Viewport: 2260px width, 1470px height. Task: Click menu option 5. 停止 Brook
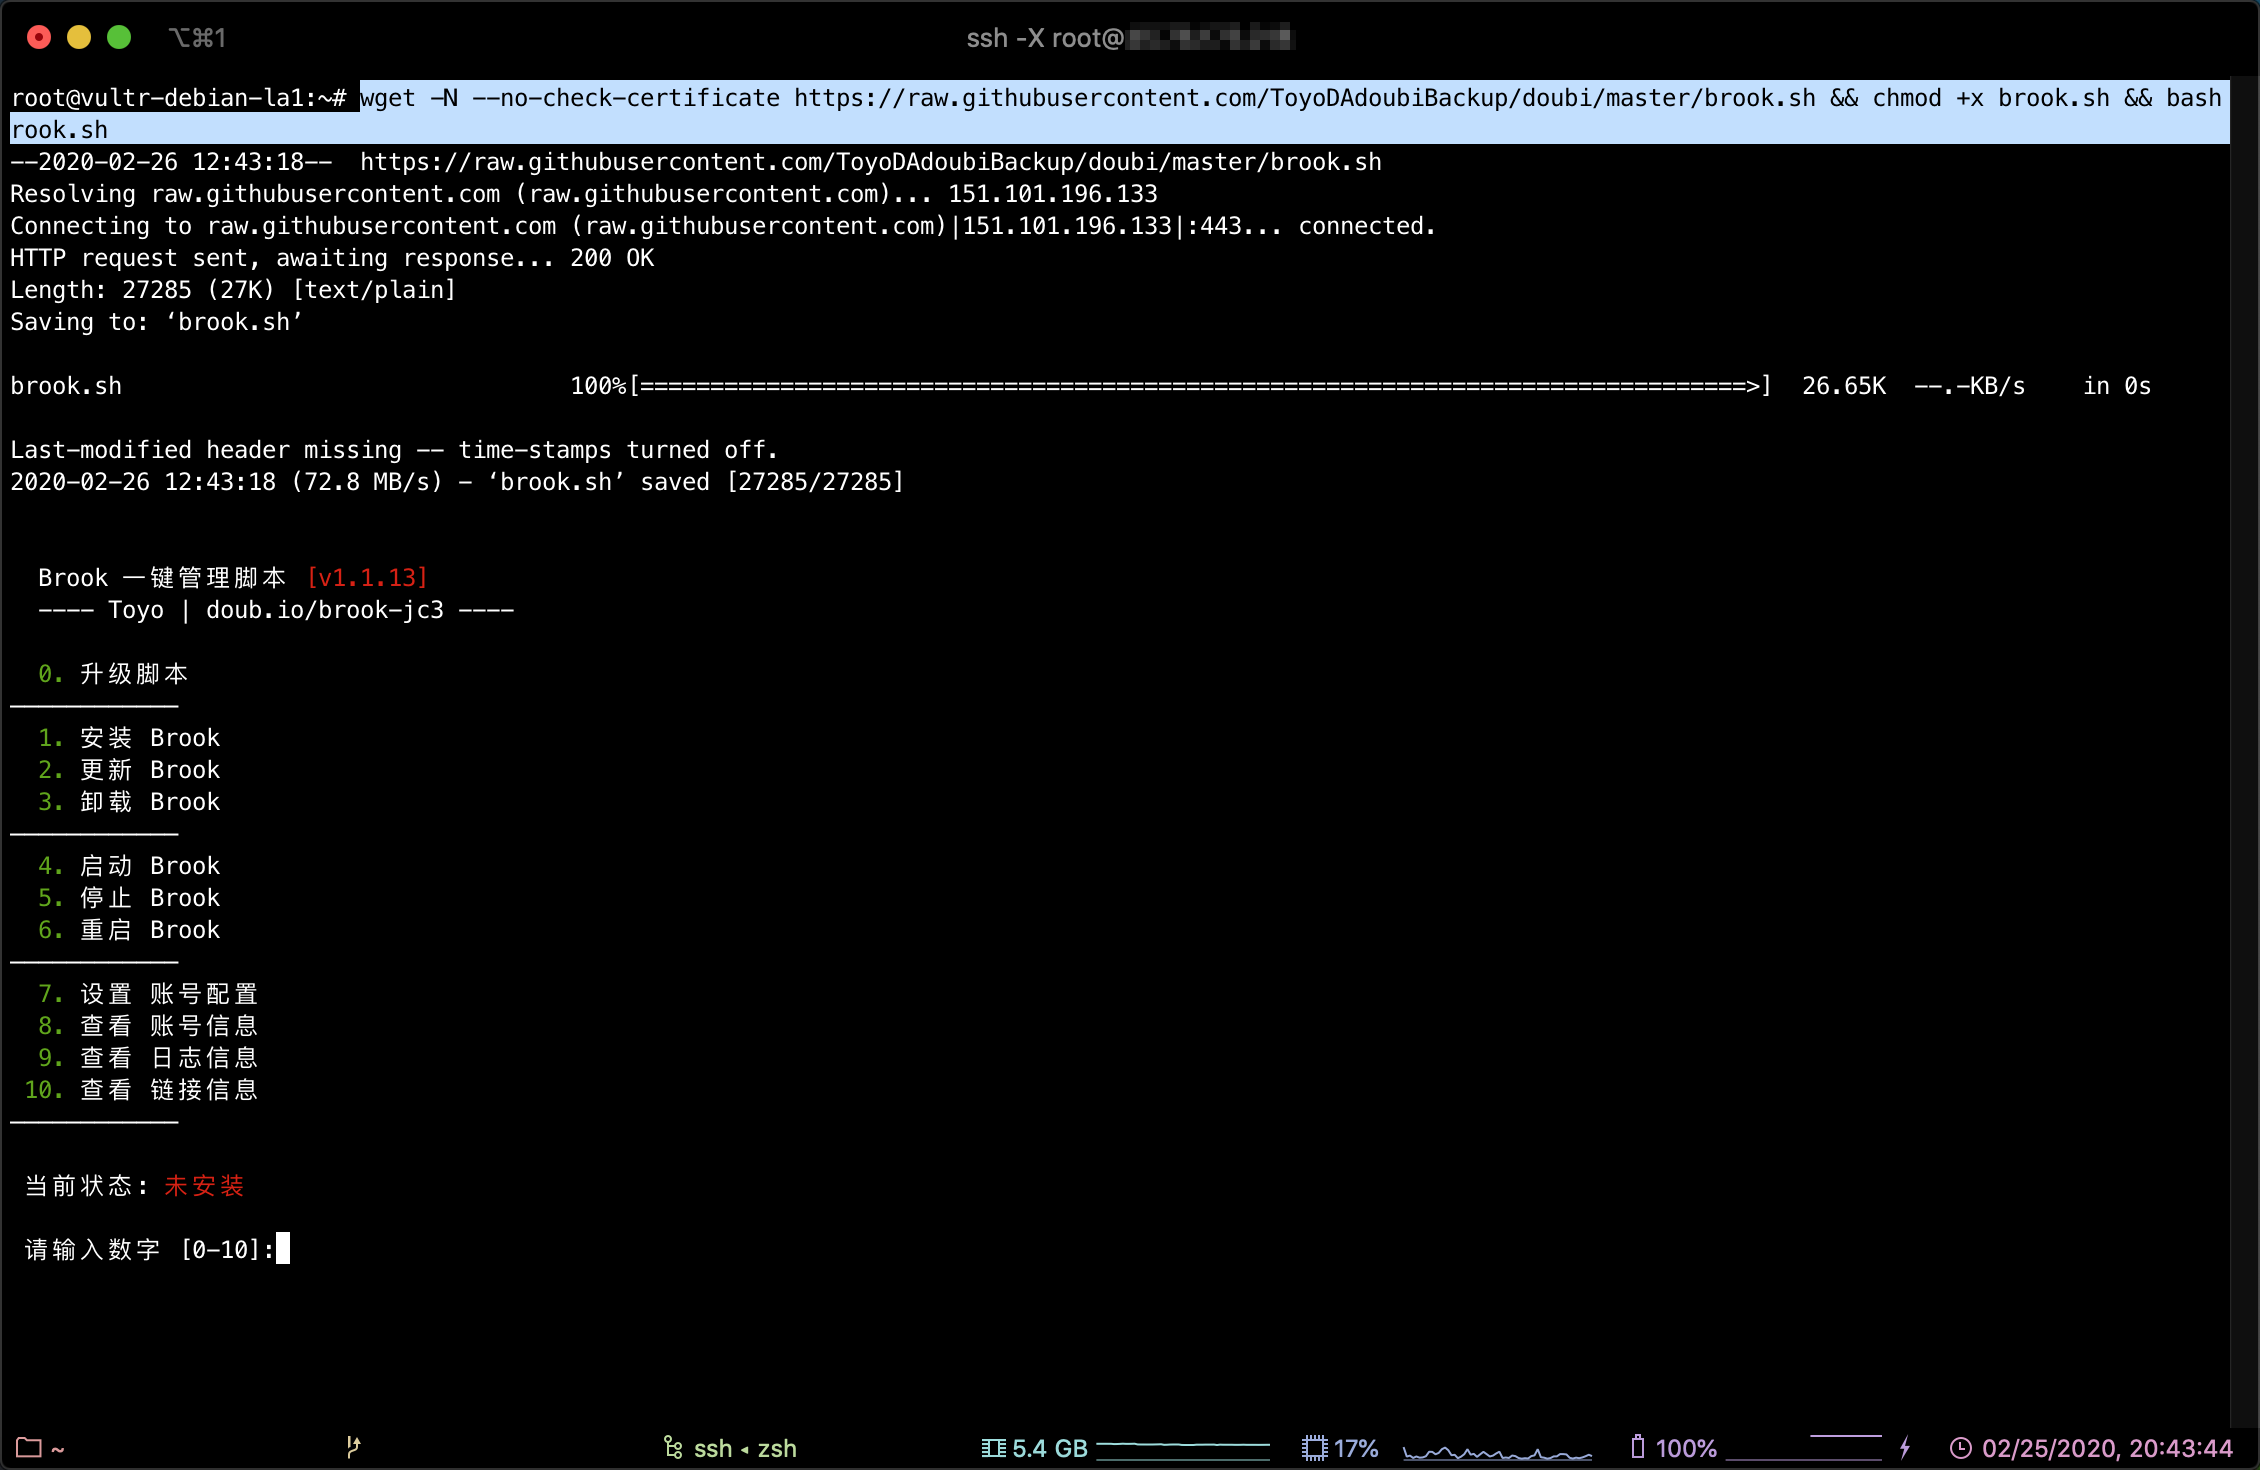pos(129,898)
